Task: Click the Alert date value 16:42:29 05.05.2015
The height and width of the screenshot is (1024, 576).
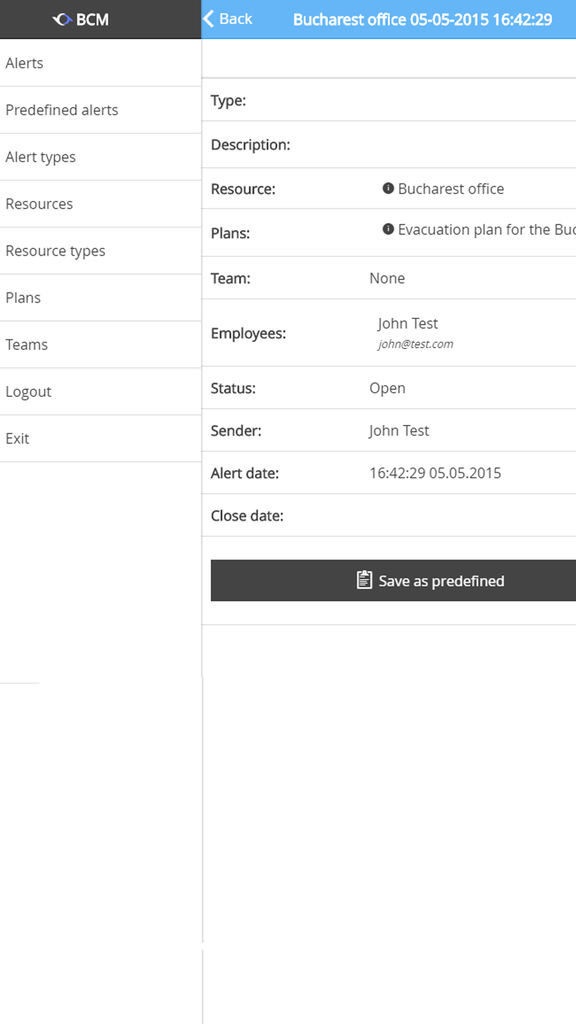Action: 435,473
